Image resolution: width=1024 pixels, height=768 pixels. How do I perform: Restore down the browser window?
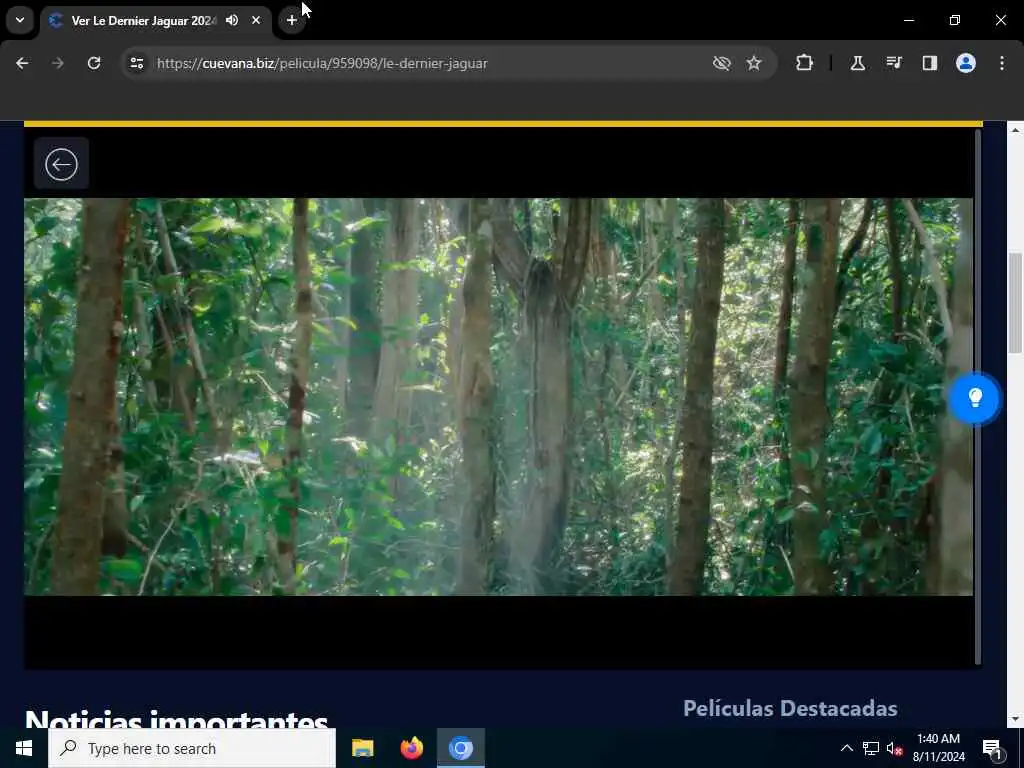click(x=955, y=20)
